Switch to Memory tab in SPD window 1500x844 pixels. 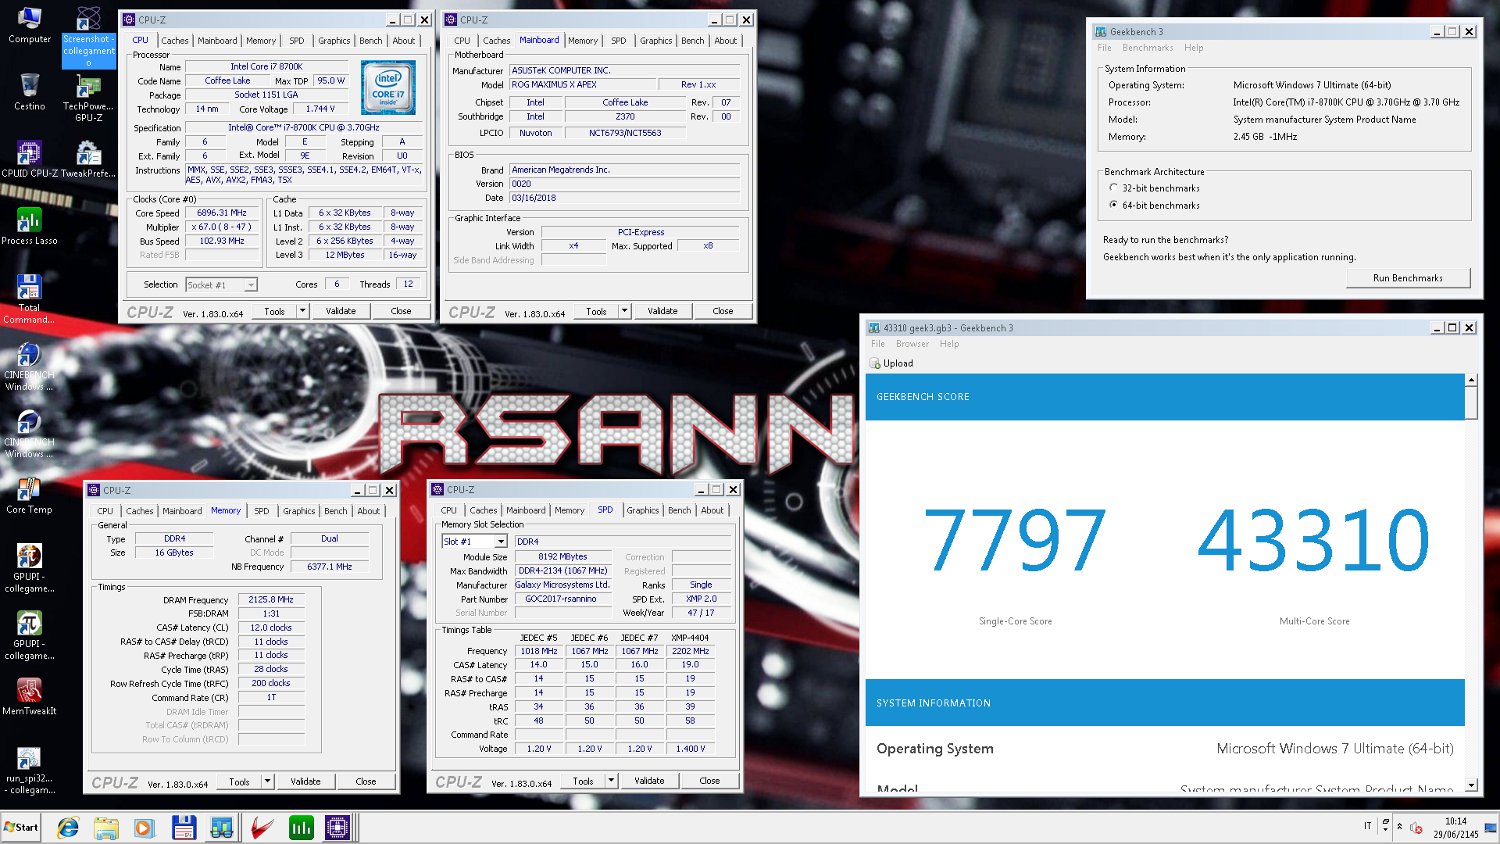[x=570, y=510]
